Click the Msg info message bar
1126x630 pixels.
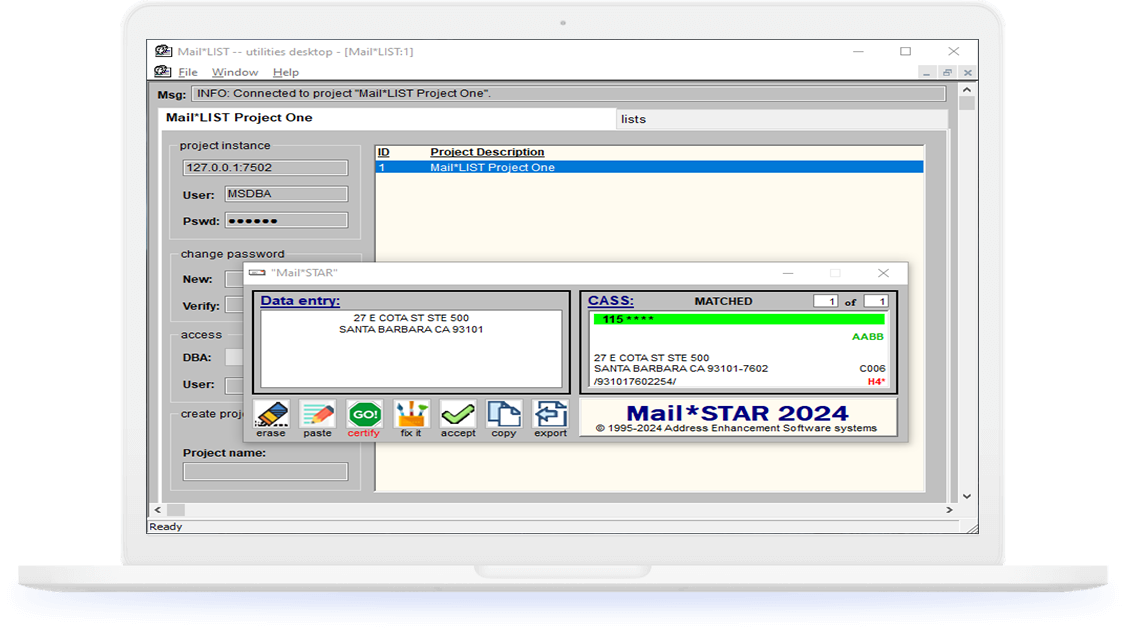click(x=568, y=93)
